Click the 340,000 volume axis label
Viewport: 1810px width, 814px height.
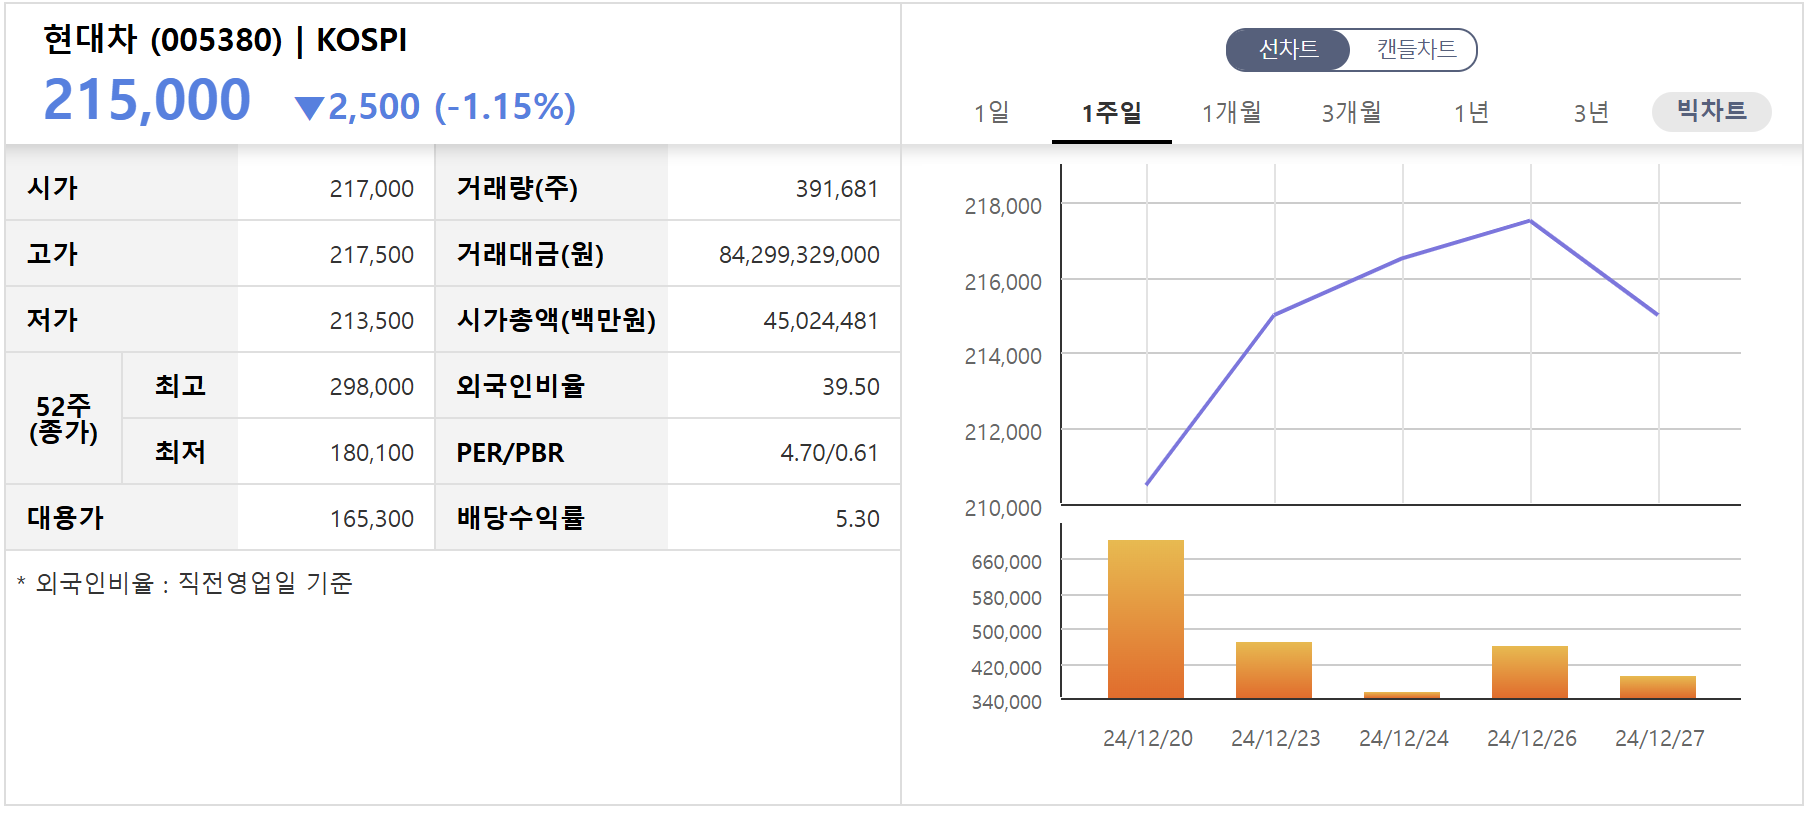click(1006, 702)
